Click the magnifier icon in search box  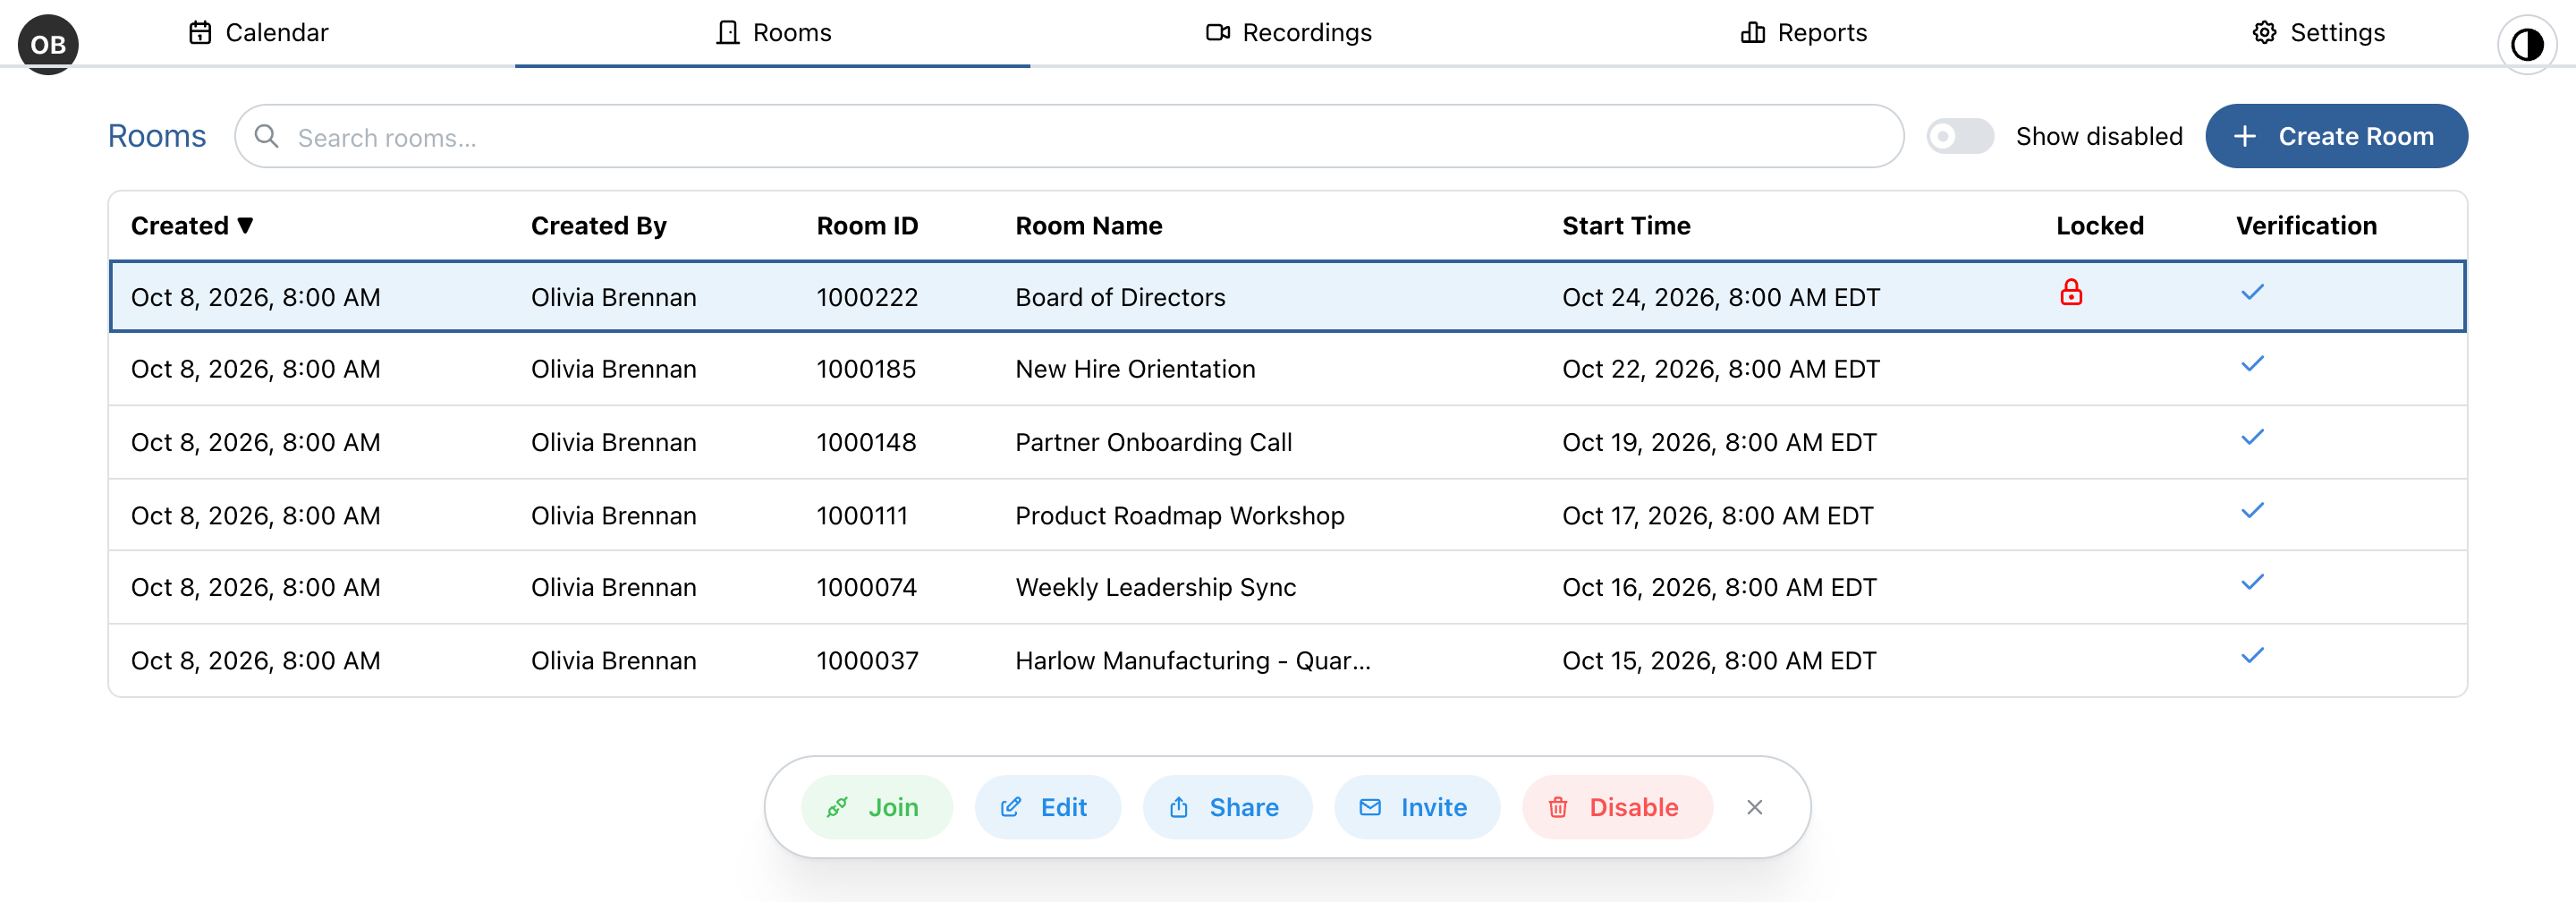click(x=266, y=136)
